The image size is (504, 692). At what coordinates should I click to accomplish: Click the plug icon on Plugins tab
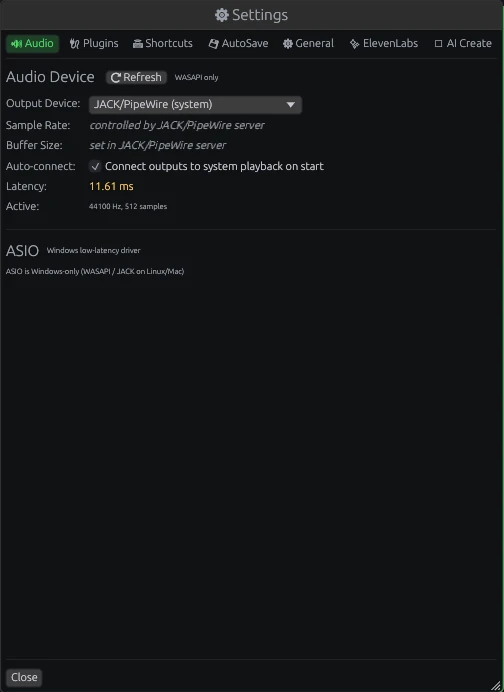point(74,44)
